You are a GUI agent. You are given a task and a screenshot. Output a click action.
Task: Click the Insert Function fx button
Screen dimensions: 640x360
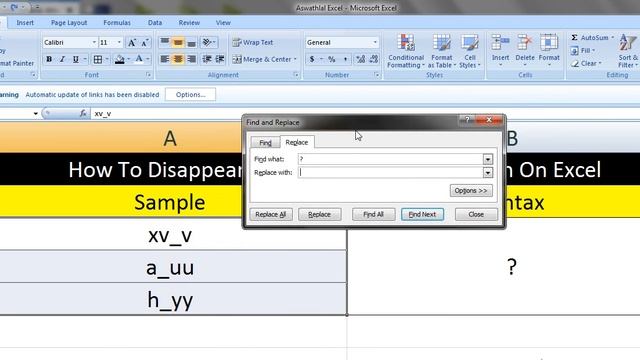tap(83, 113)
